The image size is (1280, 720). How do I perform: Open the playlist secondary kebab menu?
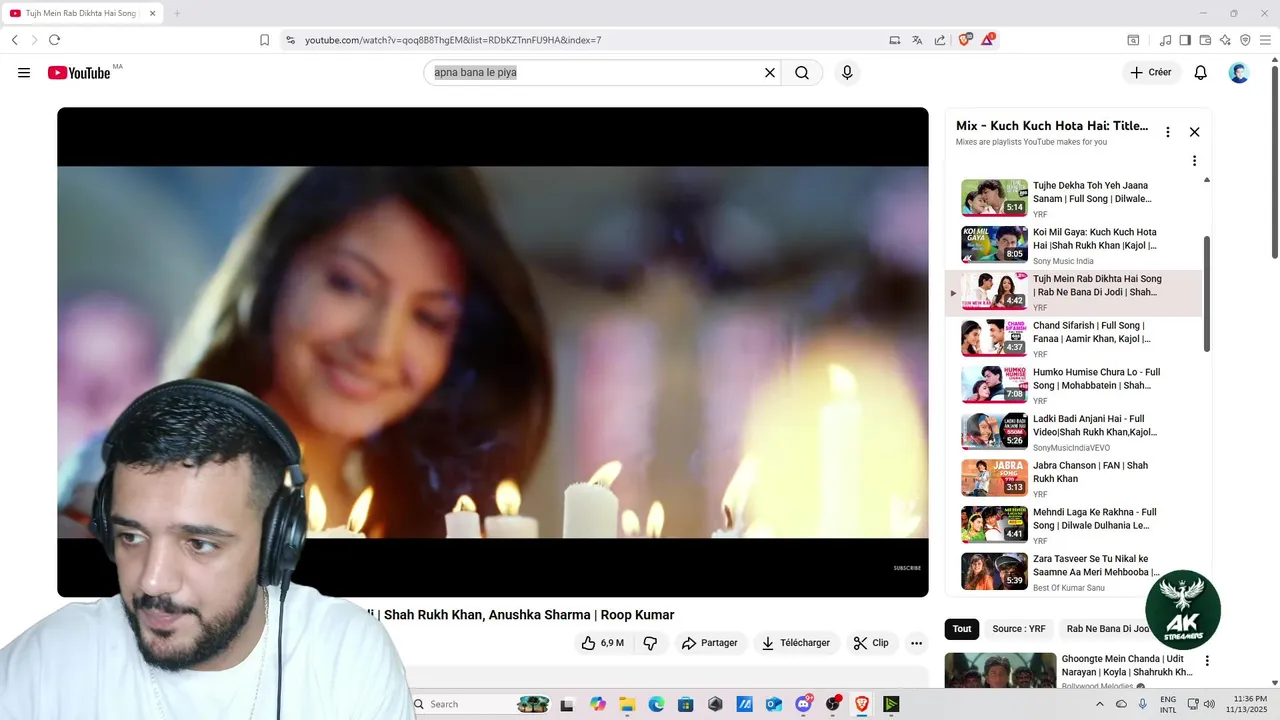click(x=1194, y=161)
